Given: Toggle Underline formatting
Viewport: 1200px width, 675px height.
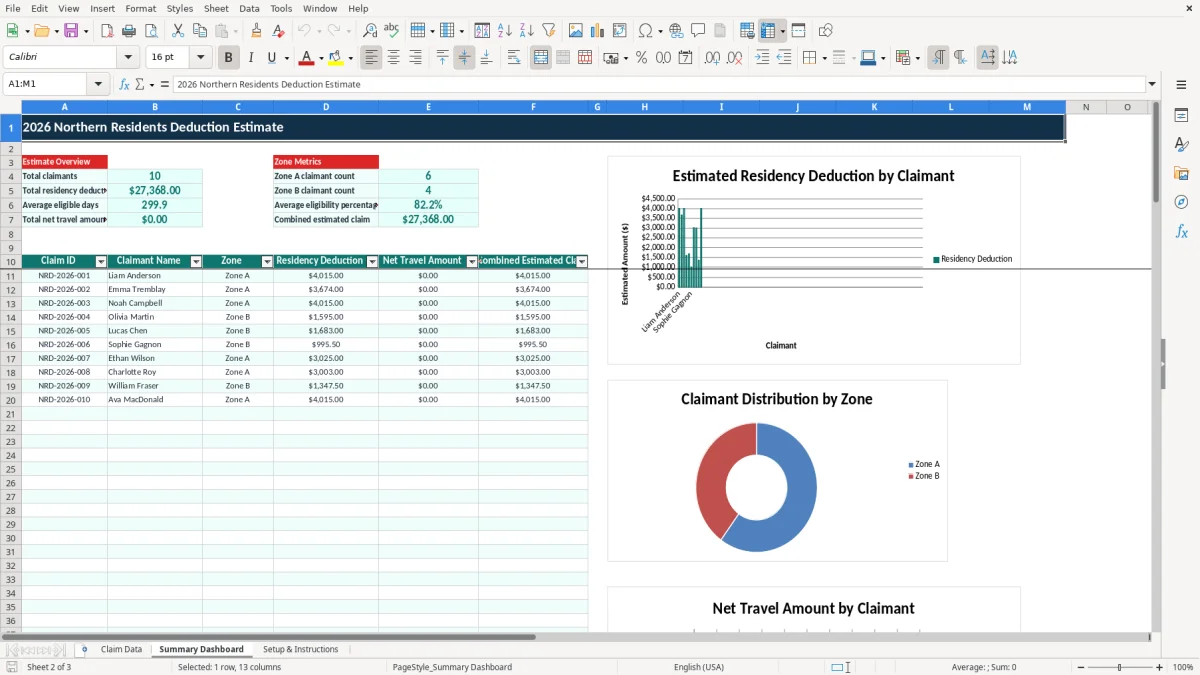Looking at the screenshot, I should [271, 58].
